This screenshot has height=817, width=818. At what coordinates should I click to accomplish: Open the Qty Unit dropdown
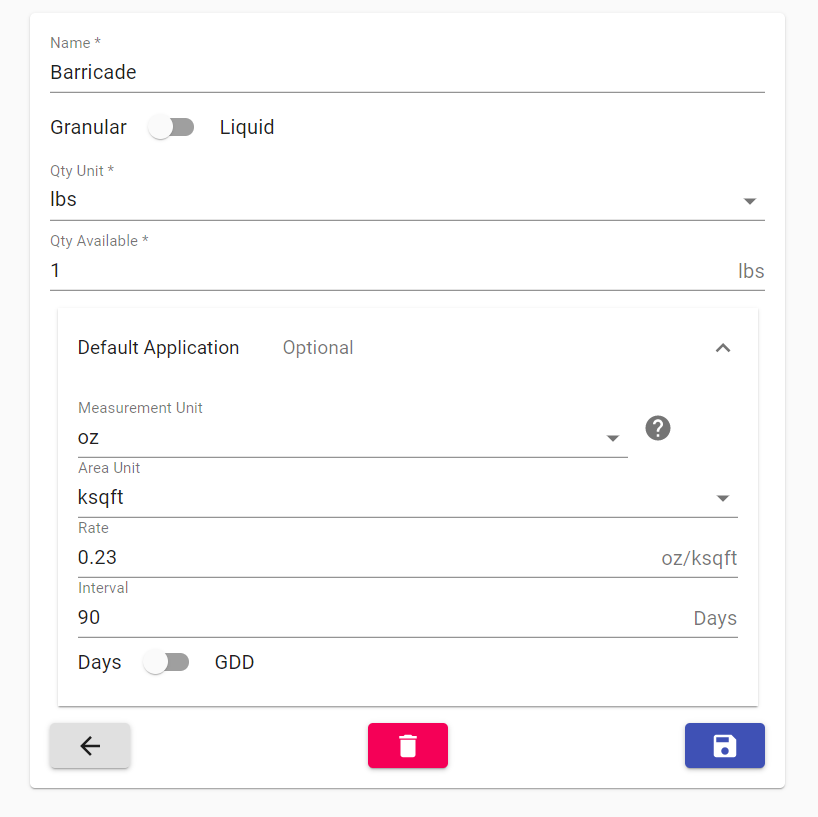coord(407,200)
